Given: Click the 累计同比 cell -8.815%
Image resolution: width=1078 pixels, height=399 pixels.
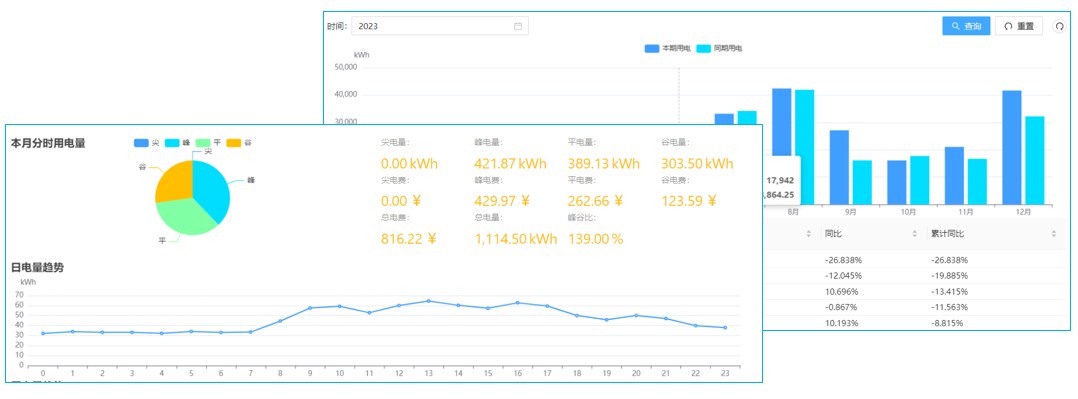Looking at the screenshot, I should click(946, 323).
